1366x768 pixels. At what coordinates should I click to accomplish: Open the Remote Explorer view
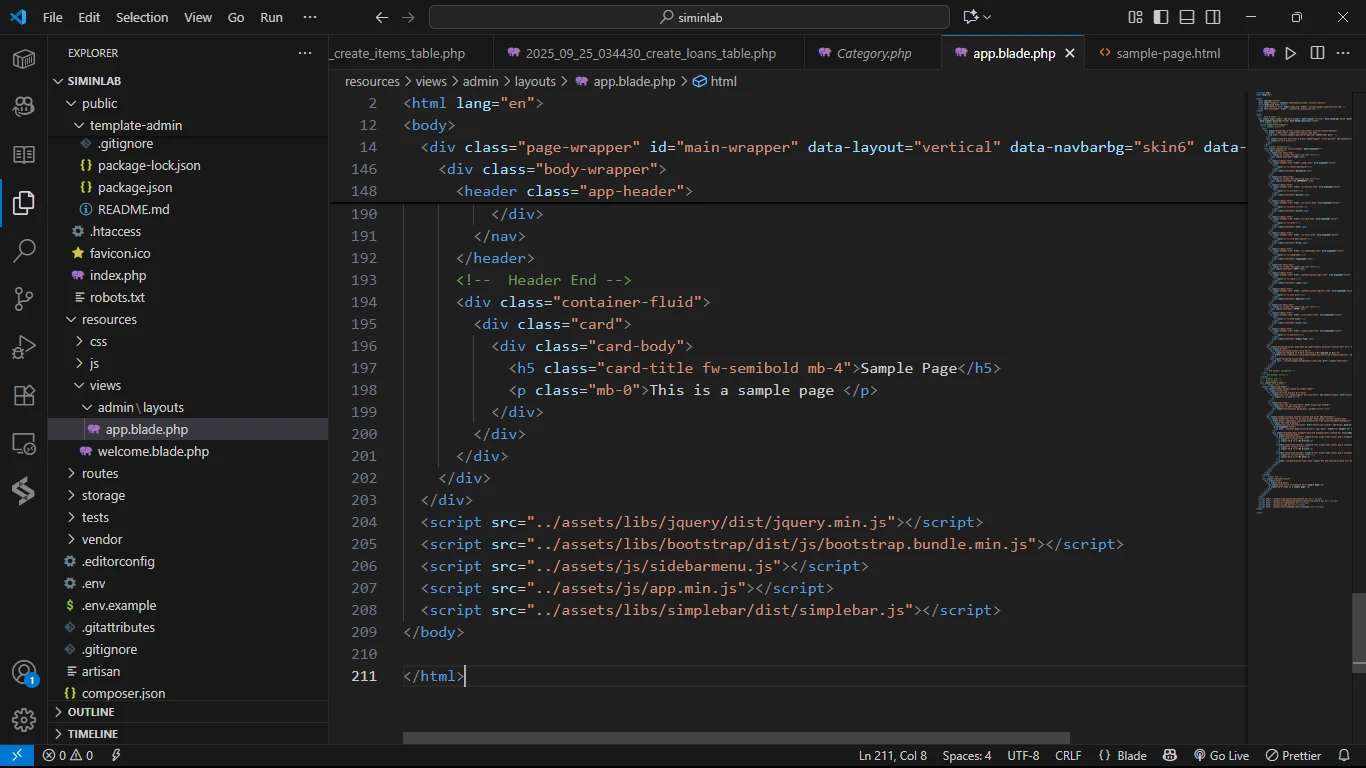tap(24, 443)
